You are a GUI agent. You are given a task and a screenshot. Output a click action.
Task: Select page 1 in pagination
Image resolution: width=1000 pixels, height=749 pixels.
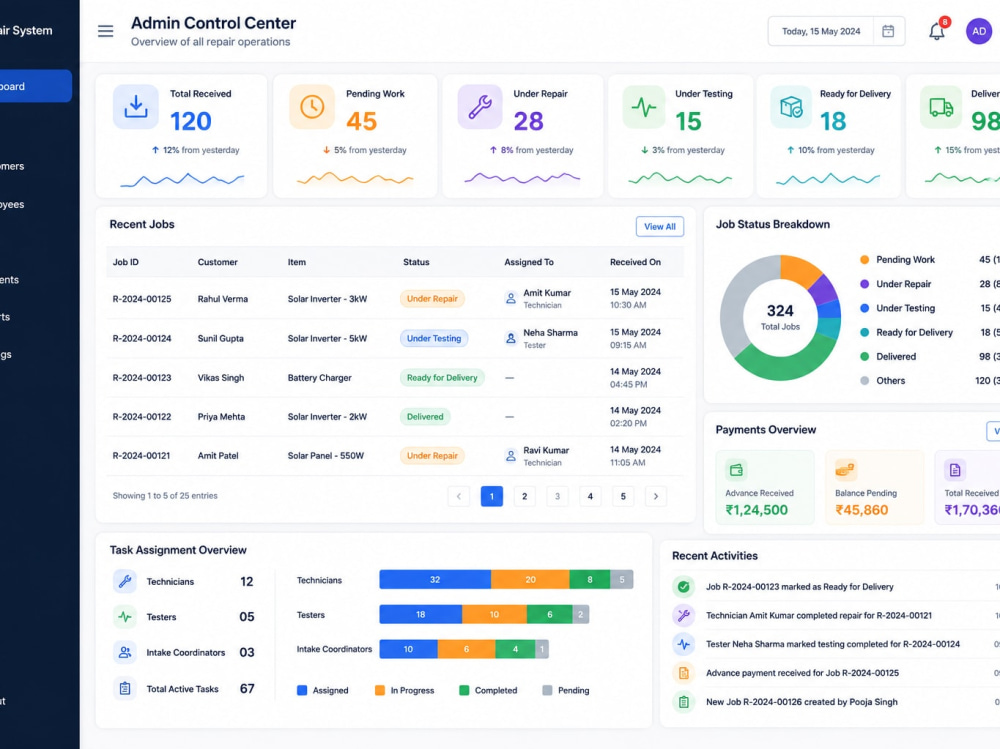click(x=492, y=496)
